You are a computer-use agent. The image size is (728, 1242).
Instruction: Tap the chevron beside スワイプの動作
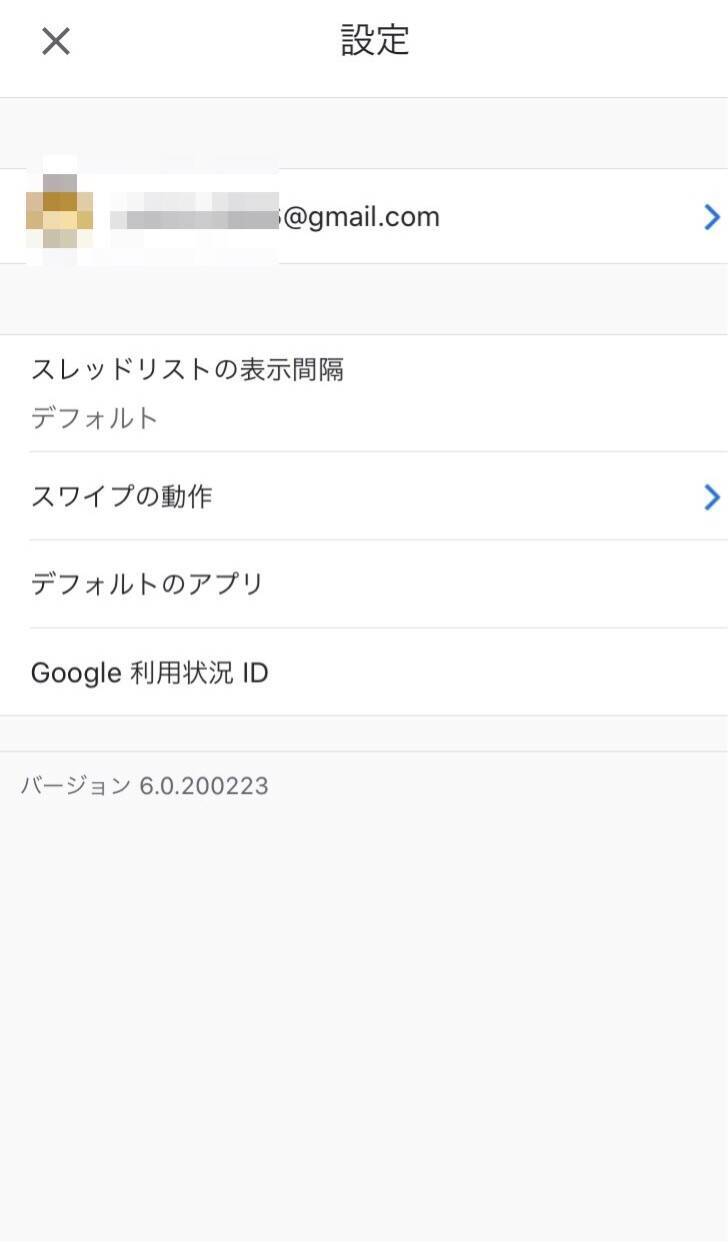click(711, 497)
